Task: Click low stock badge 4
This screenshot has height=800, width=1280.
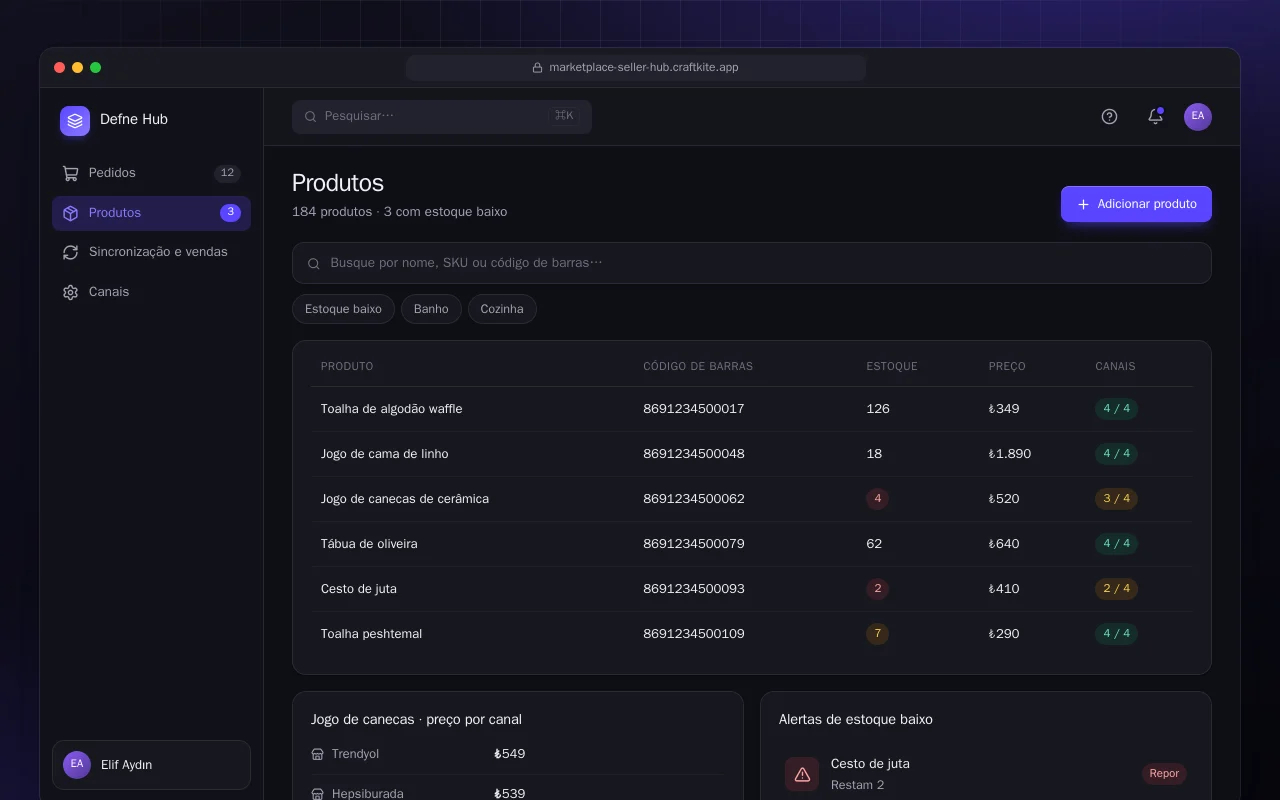Action: tap(878, 499)
